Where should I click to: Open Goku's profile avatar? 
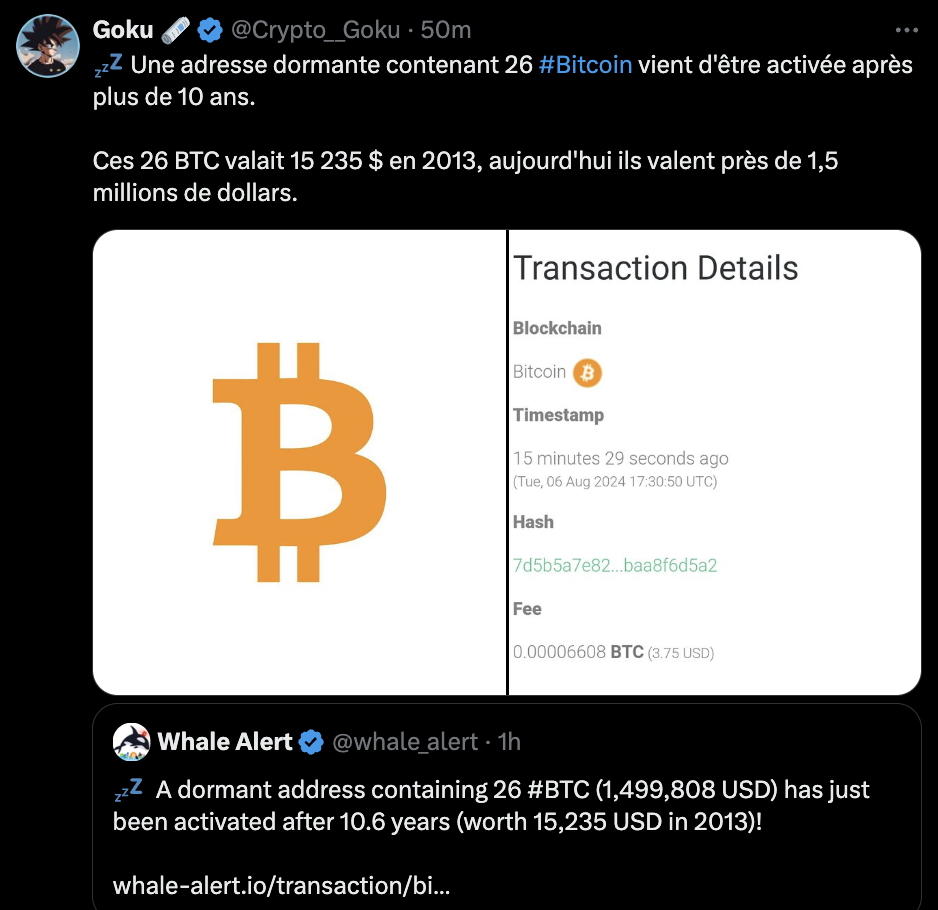(49, 46)
